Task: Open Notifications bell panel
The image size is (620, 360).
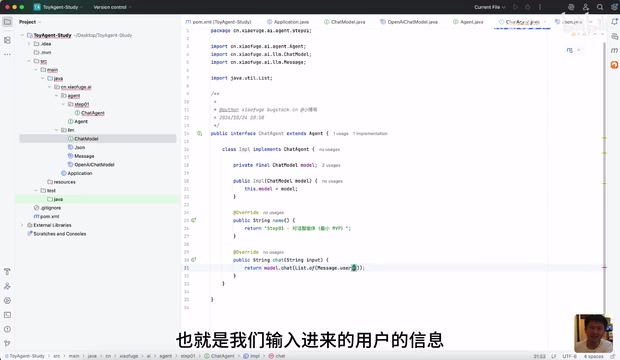Action: (x=614, y=22)
